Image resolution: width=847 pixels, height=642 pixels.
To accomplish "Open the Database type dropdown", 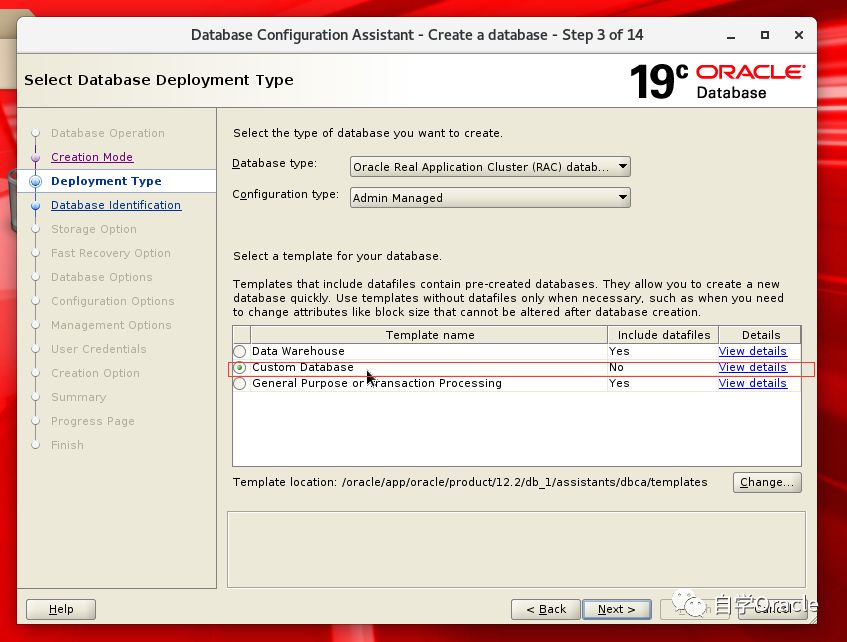I will (490, 167).
